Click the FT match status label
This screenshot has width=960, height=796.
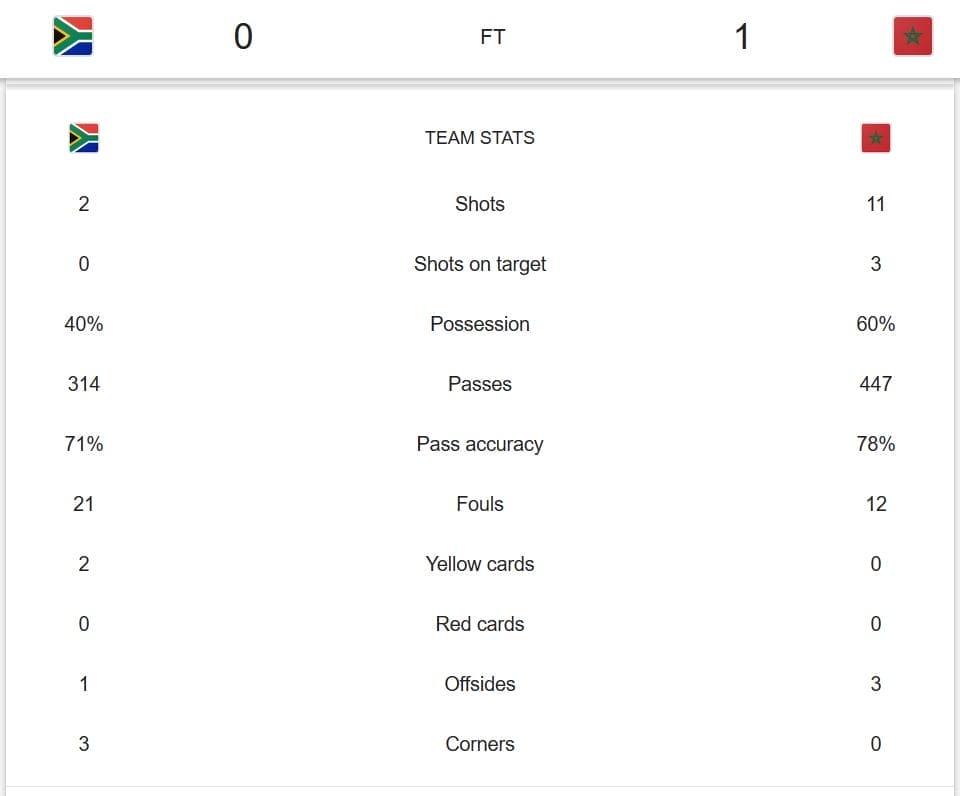pyautogui.click(x=492, y=37)
